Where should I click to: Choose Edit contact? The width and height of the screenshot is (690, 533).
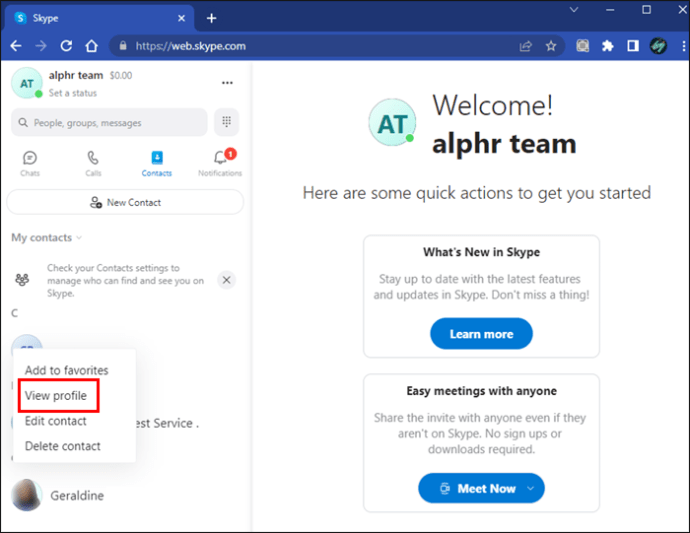[55, 421]
